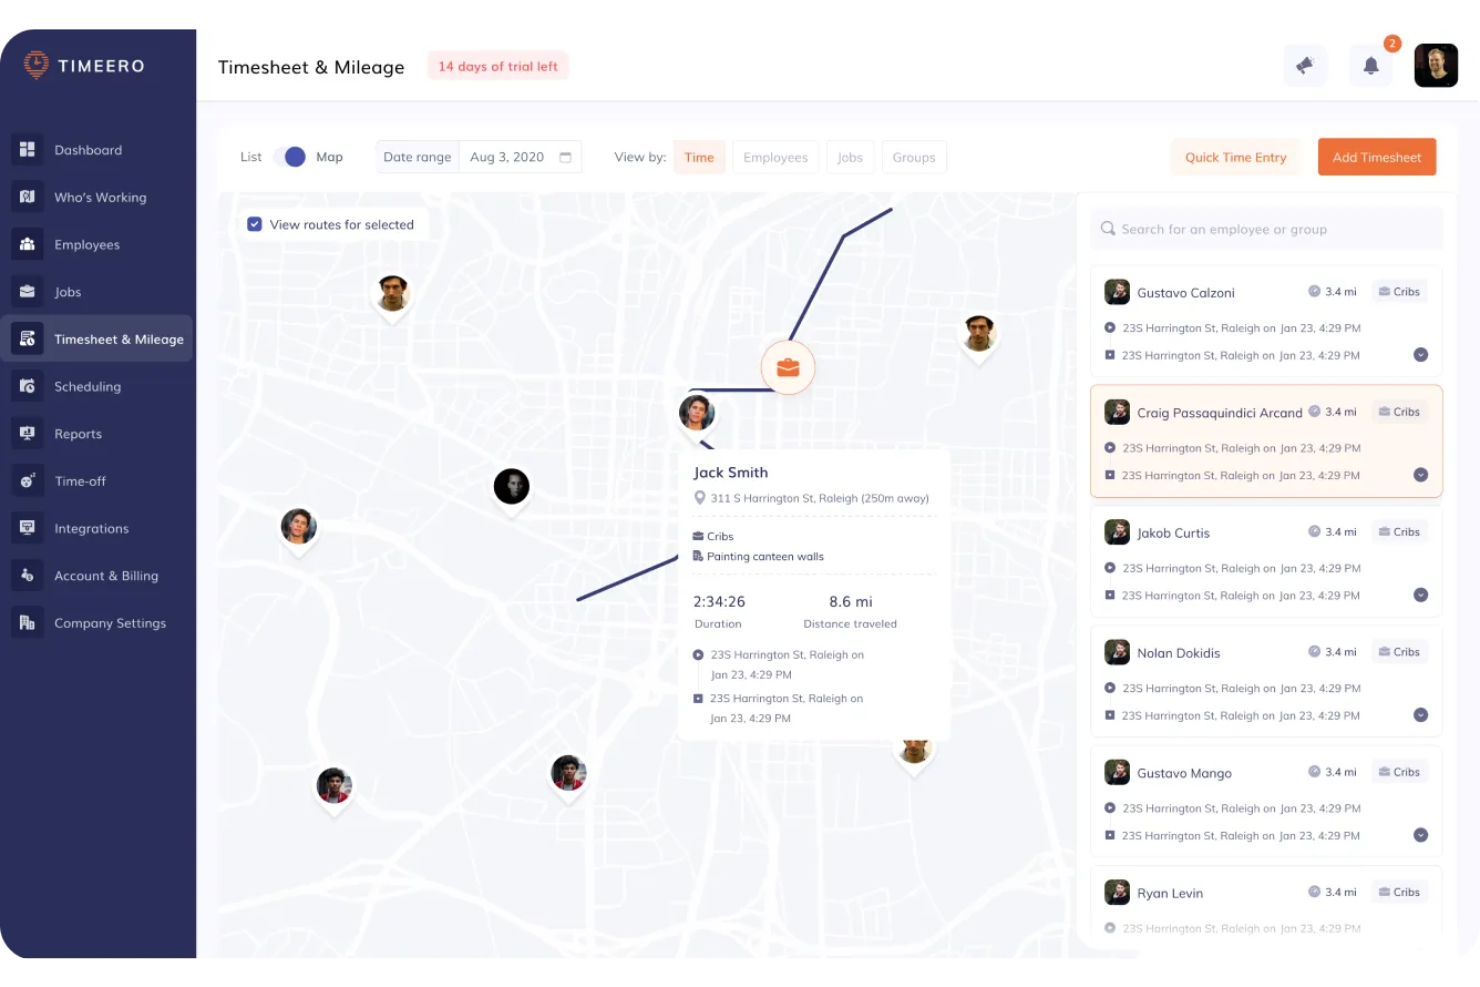This screenshot has width=1480, height=987.
Task: Open the Dashboard from the sidebar
Action: point(88,149)
